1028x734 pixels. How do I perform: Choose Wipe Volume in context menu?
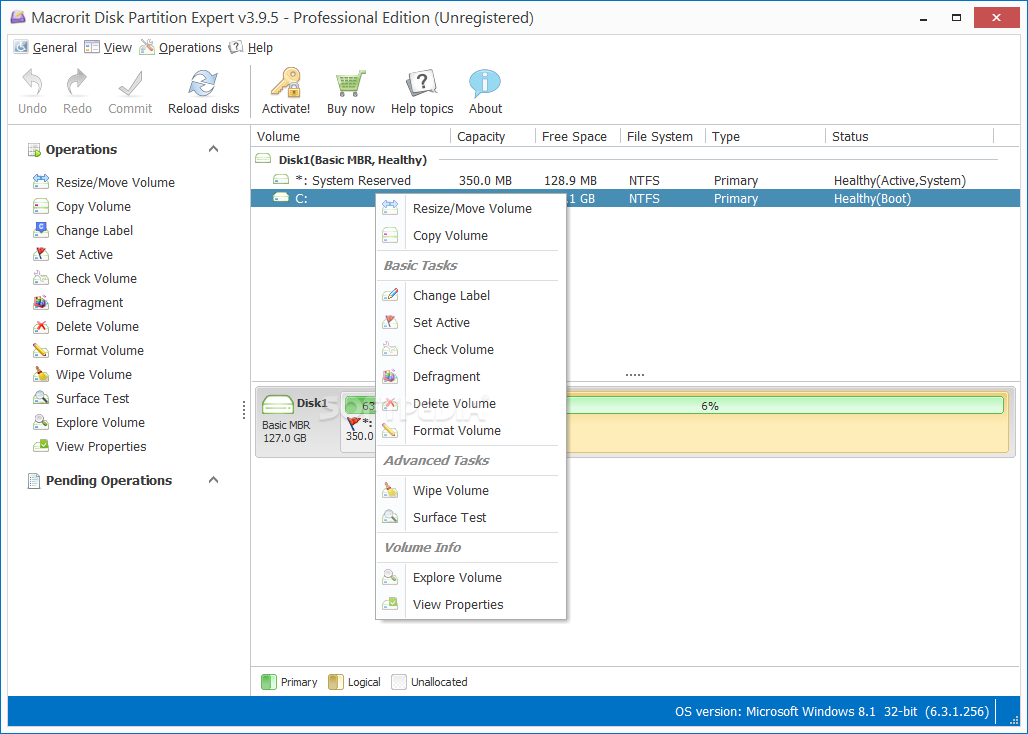coord(471,490)
